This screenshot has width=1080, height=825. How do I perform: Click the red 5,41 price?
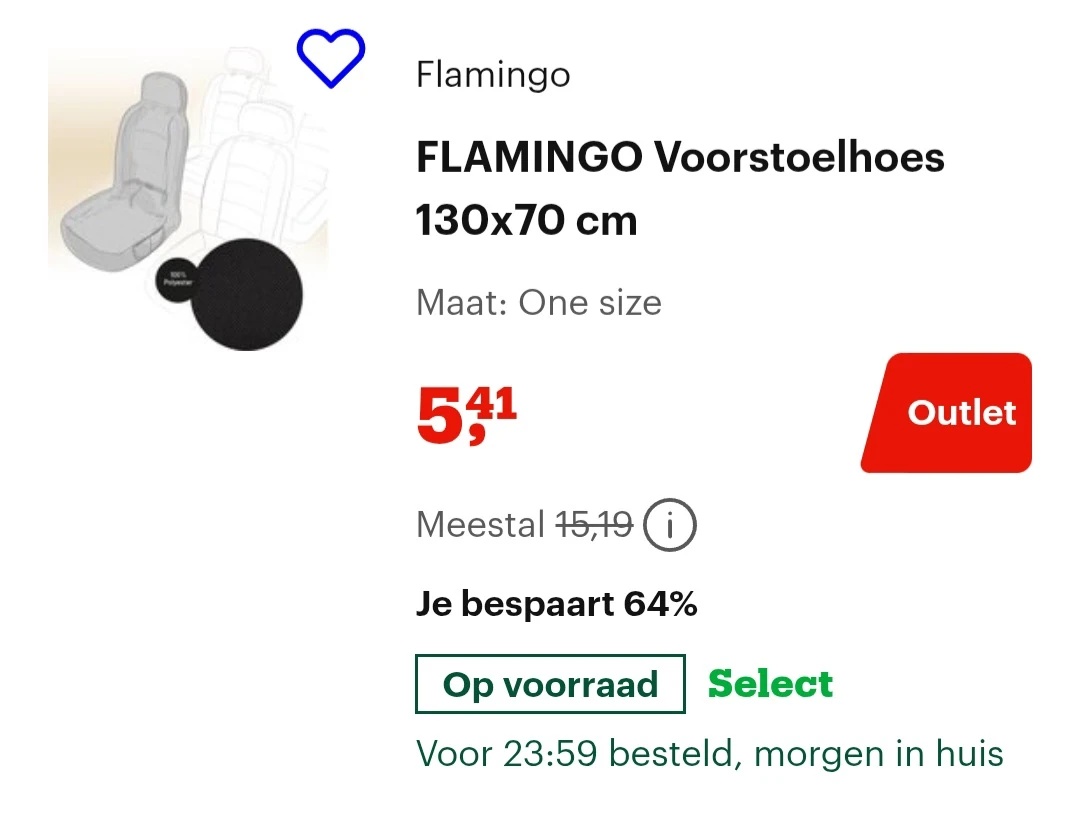click(467, 415)
